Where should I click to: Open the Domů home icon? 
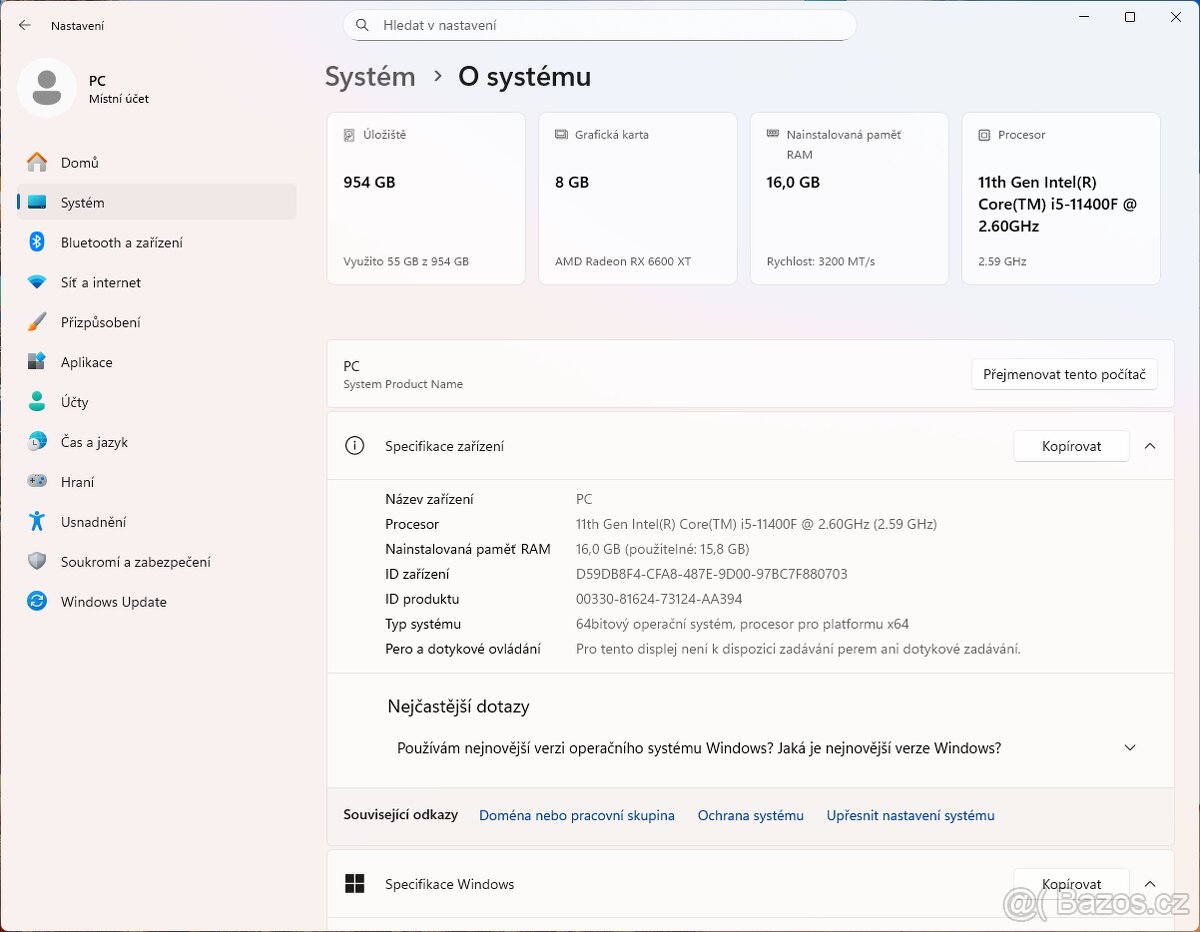click(x=37, y=162)
